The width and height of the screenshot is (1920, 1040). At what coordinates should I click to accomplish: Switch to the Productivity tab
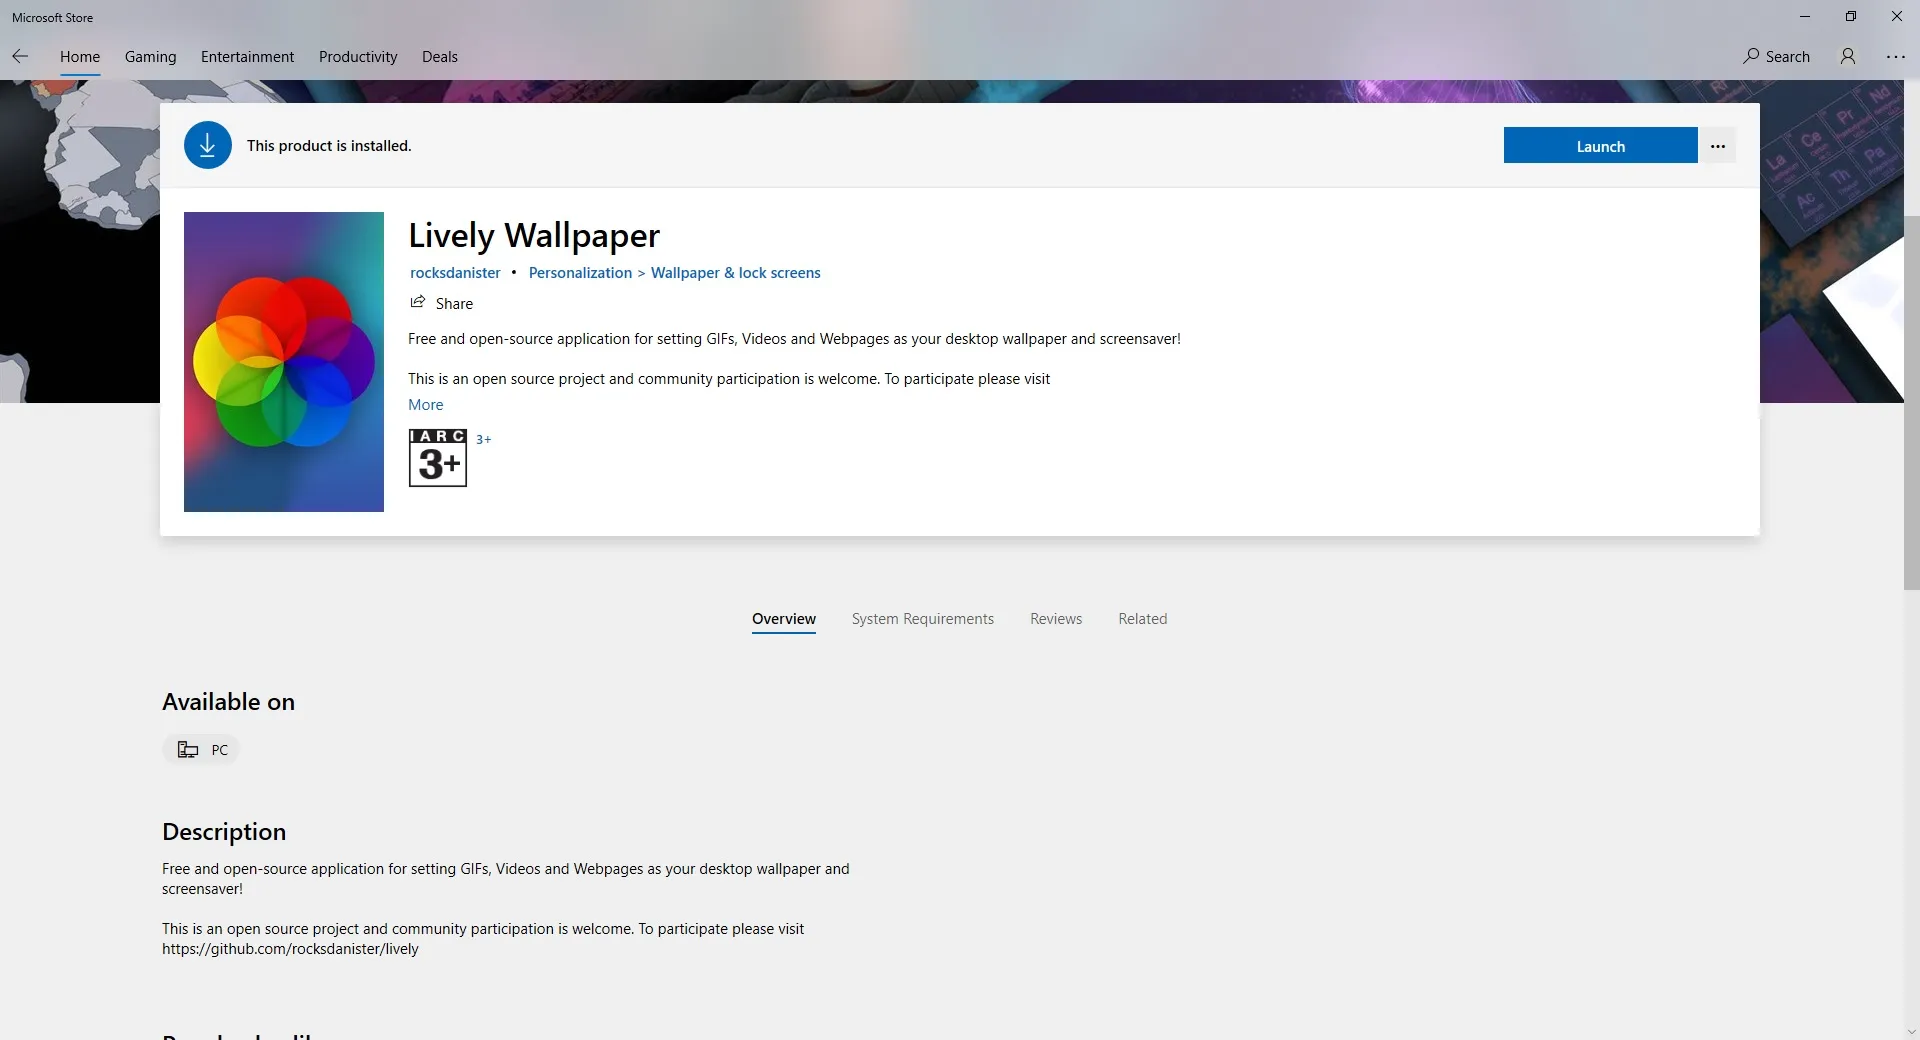click(x=358, y=57)
